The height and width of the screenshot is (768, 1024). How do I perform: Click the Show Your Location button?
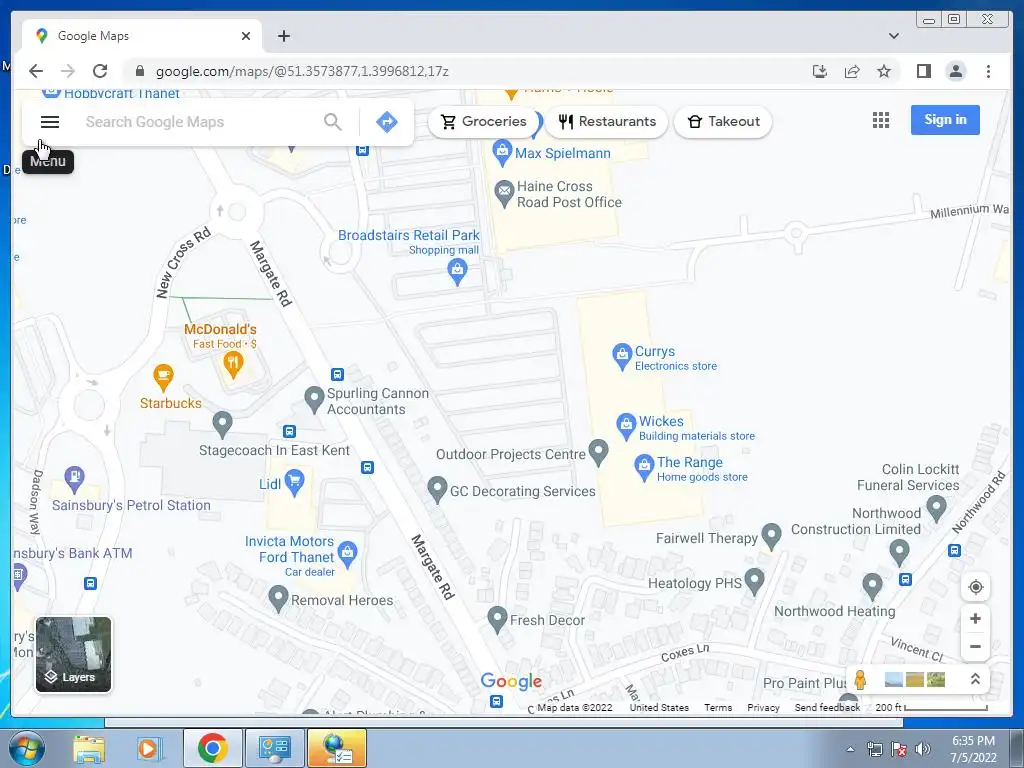[976, 587]
